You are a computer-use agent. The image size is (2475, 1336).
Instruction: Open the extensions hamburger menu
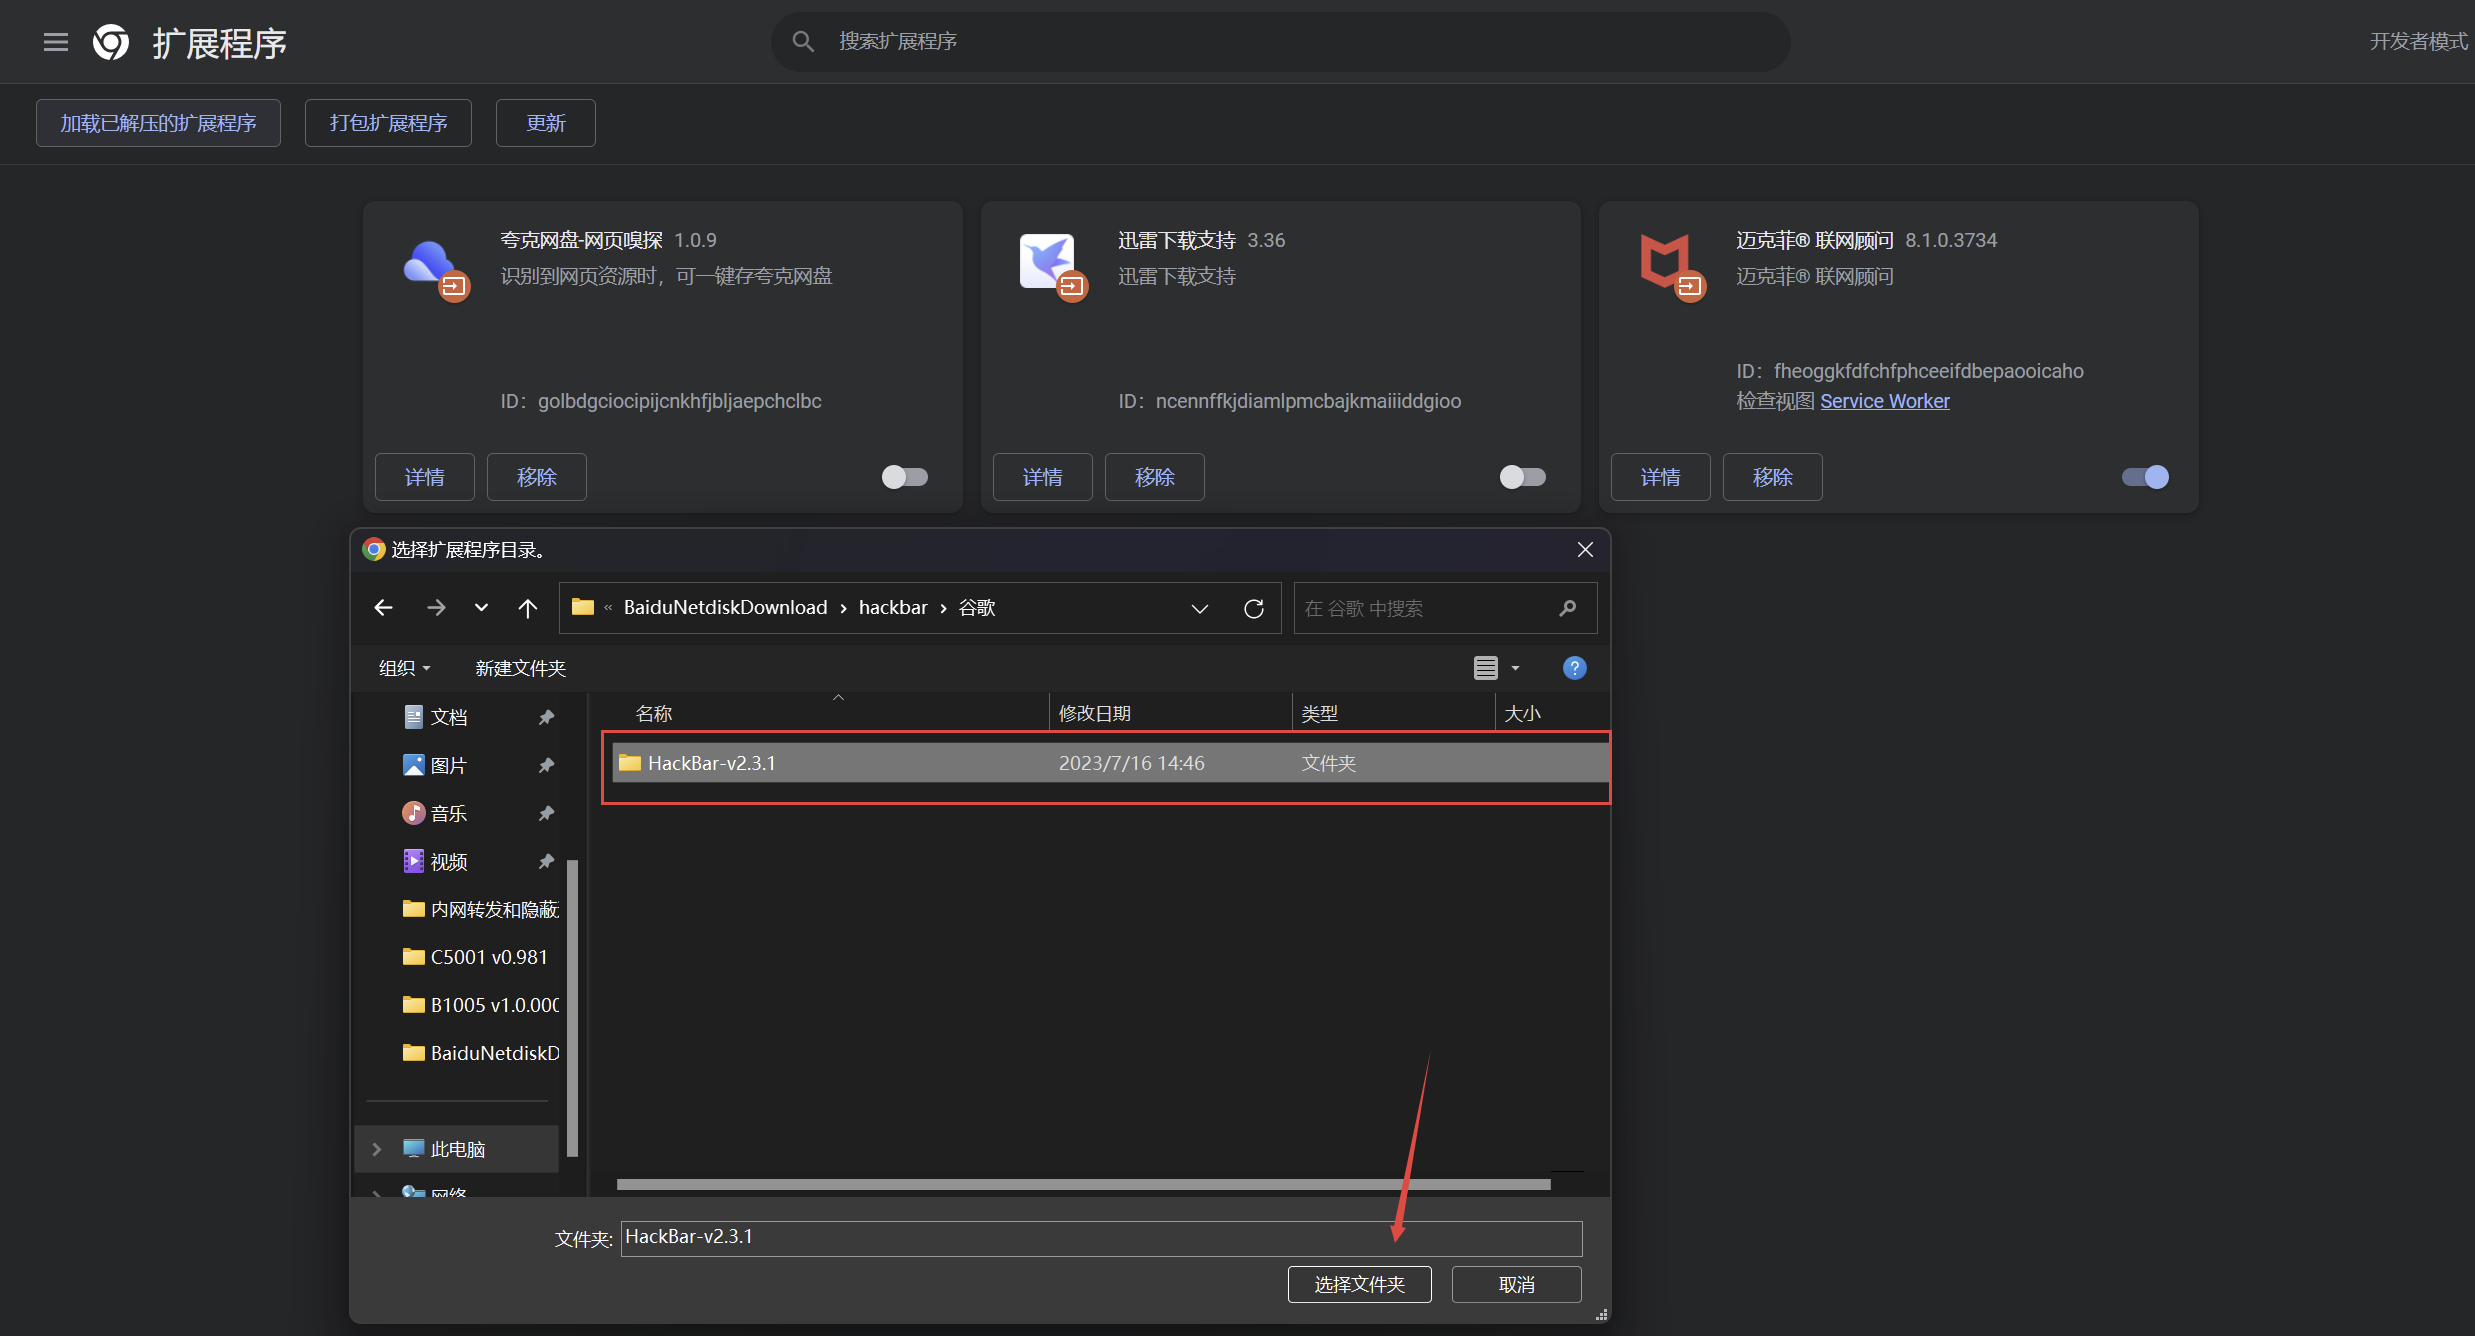pyautogui.click(x=56, y=42)
